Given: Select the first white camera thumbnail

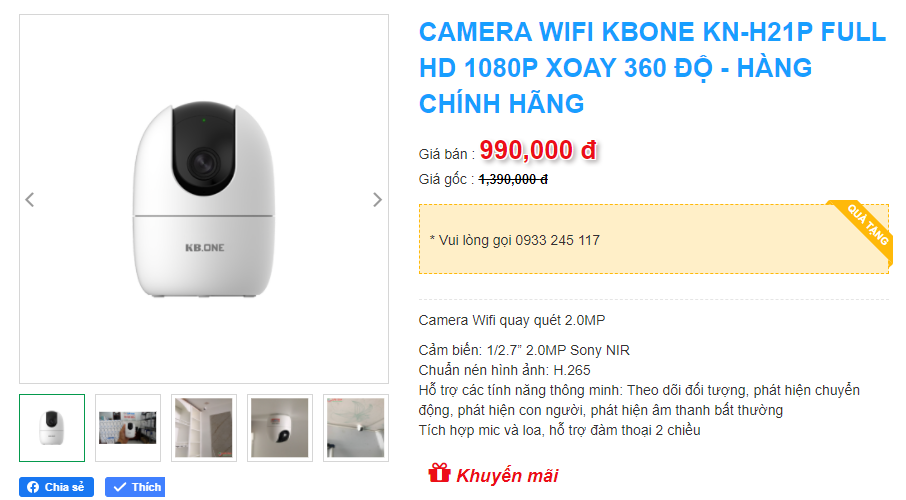Looking at the screenshot, I should point(52,428).
